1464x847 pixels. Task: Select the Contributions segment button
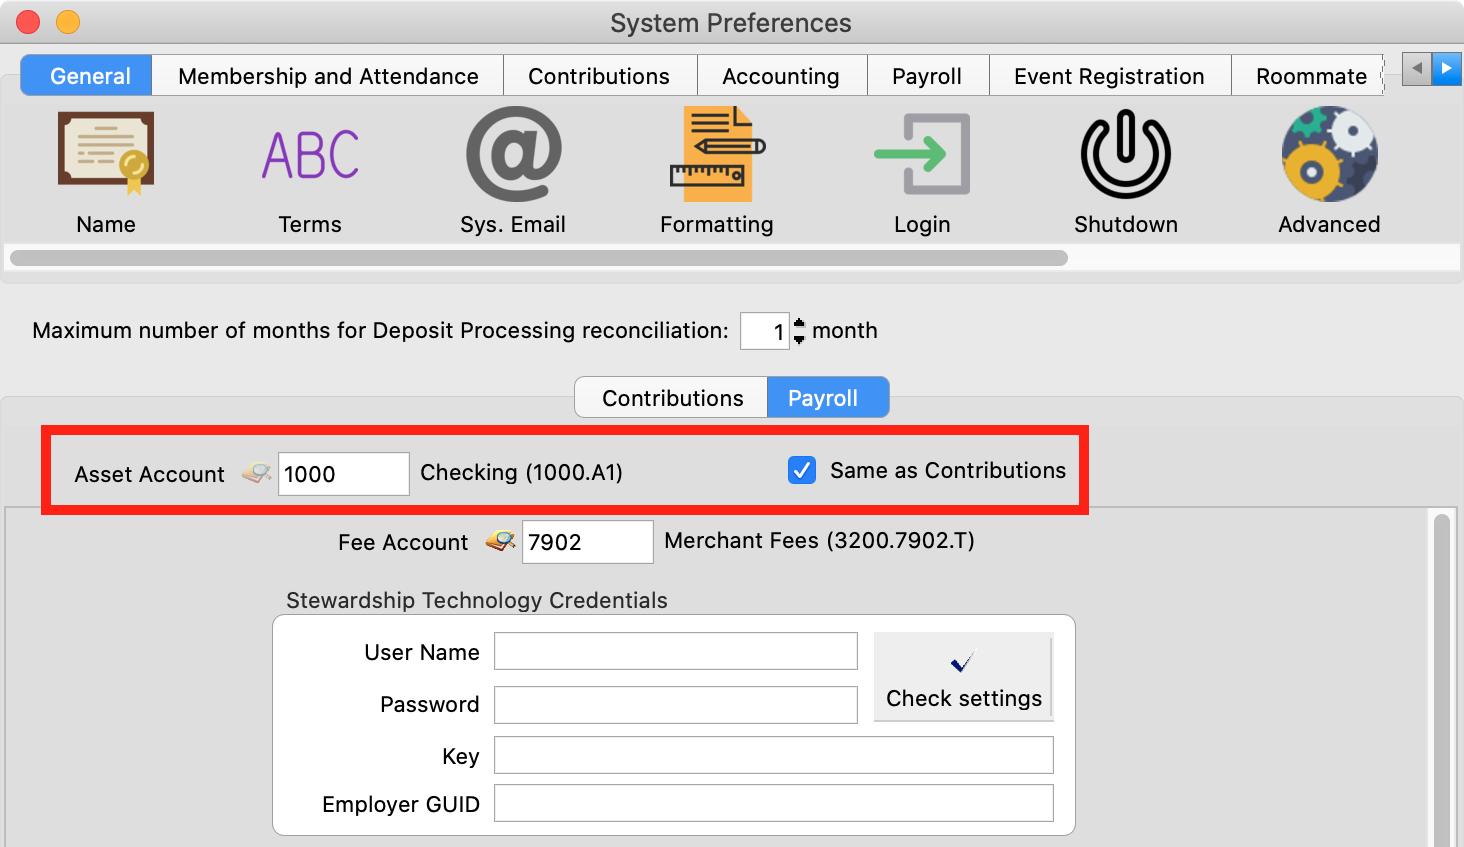(672, 398)
